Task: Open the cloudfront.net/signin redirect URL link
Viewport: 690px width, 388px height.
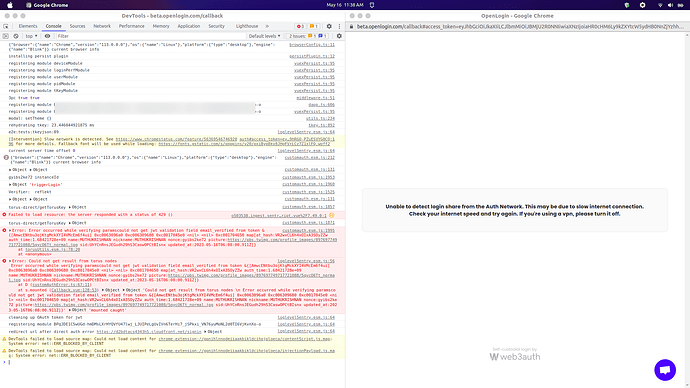Action: pos(149,332)
